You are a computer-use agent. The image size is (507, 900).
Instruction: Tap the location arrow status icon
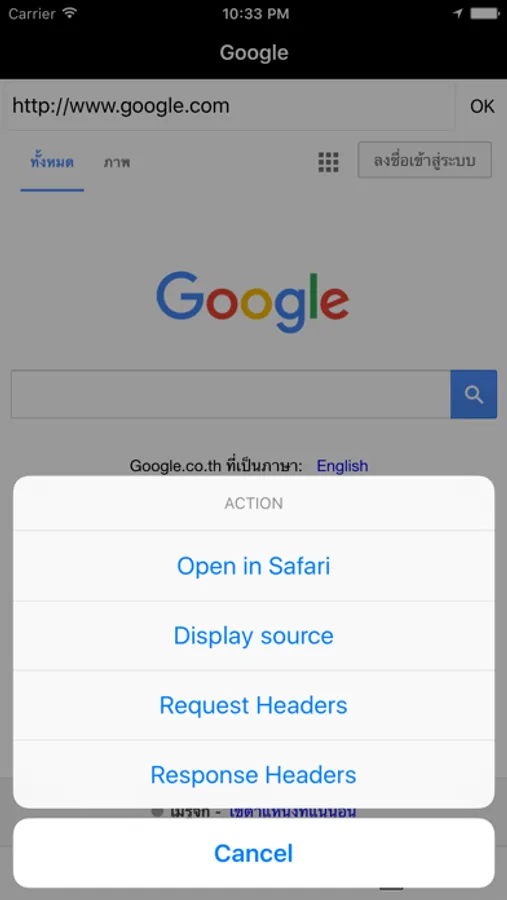(x=458, y=13)
